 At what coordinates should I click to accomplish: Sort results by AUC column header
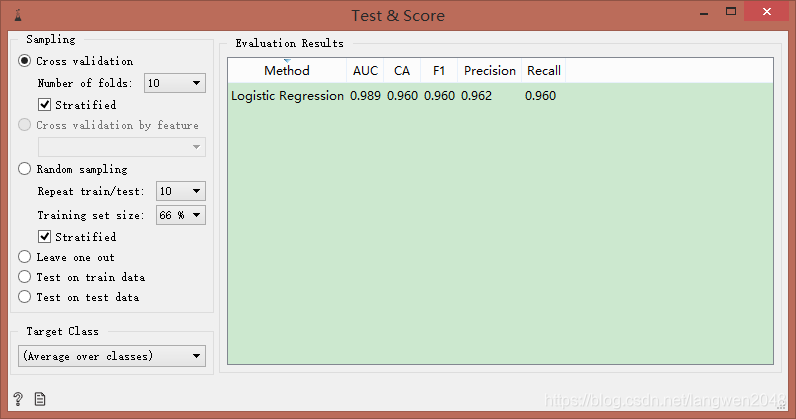click(365, 71)
